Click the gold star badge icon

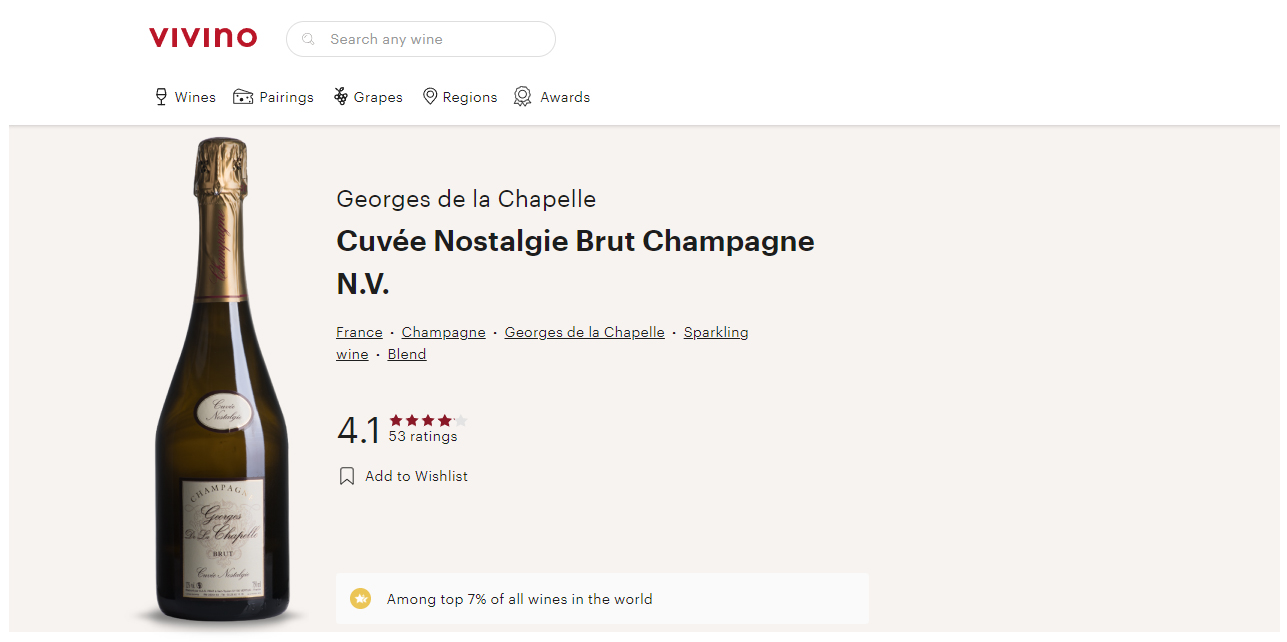(x=360, y=599)
